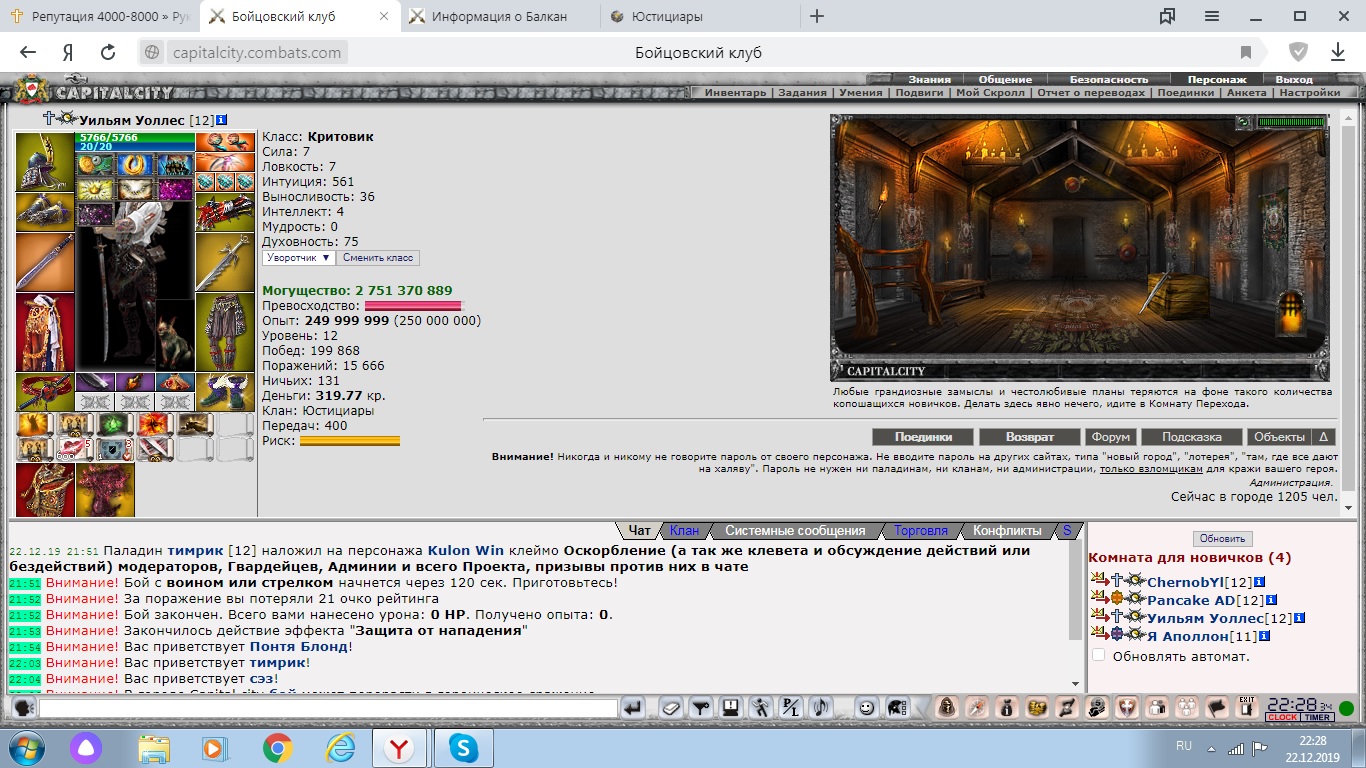Open the Персонаж top menu
This screenshot has width=1366, height=768.
(x=1217, y=79)
